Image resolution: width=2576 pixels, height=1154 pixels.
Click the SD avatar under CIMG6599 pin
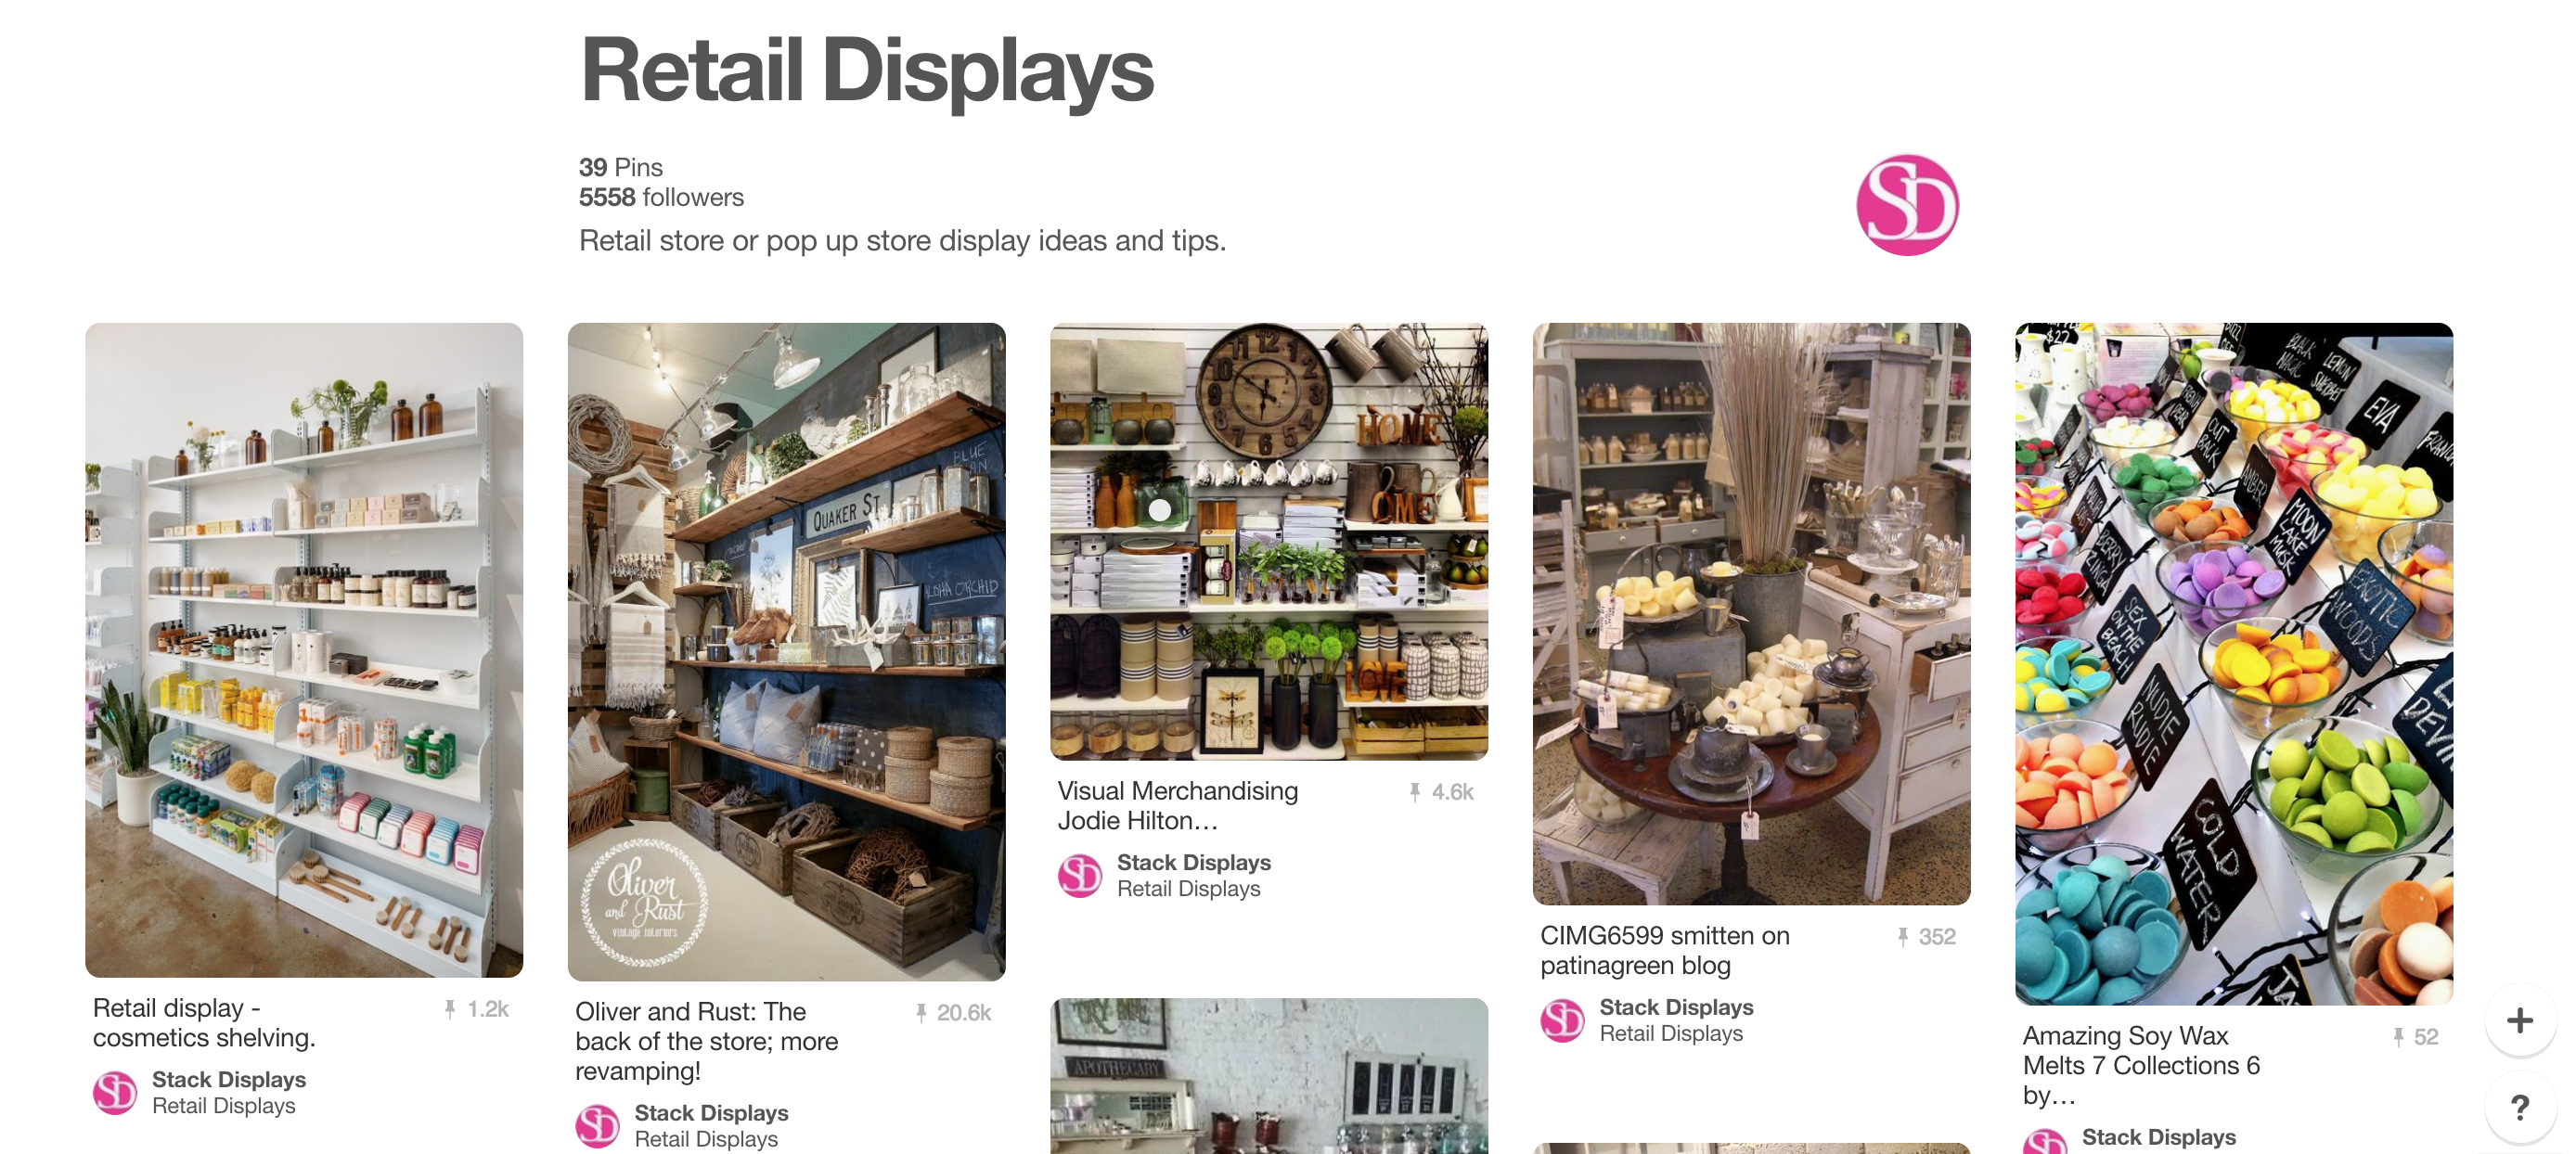point(1562,1020)
